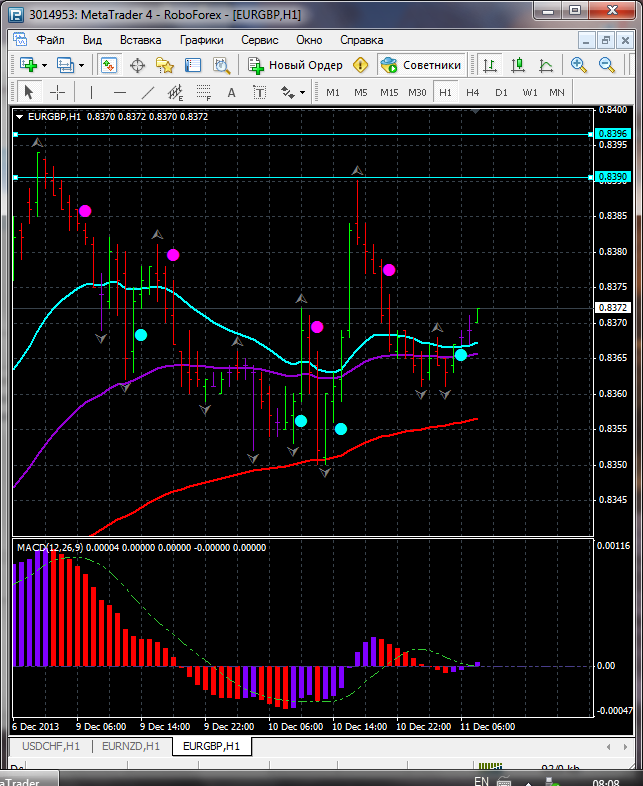Click the Новый Ордер button

pos(296,65)
